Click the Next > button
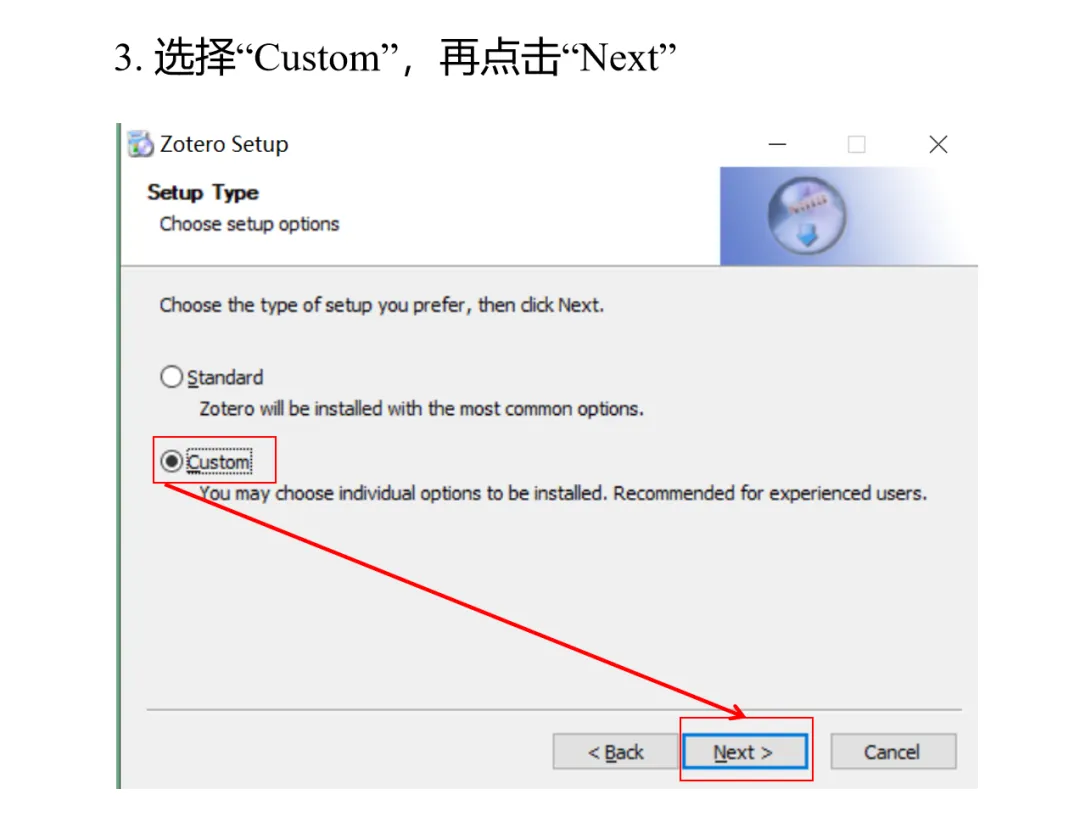 click(x=745, y=752)
